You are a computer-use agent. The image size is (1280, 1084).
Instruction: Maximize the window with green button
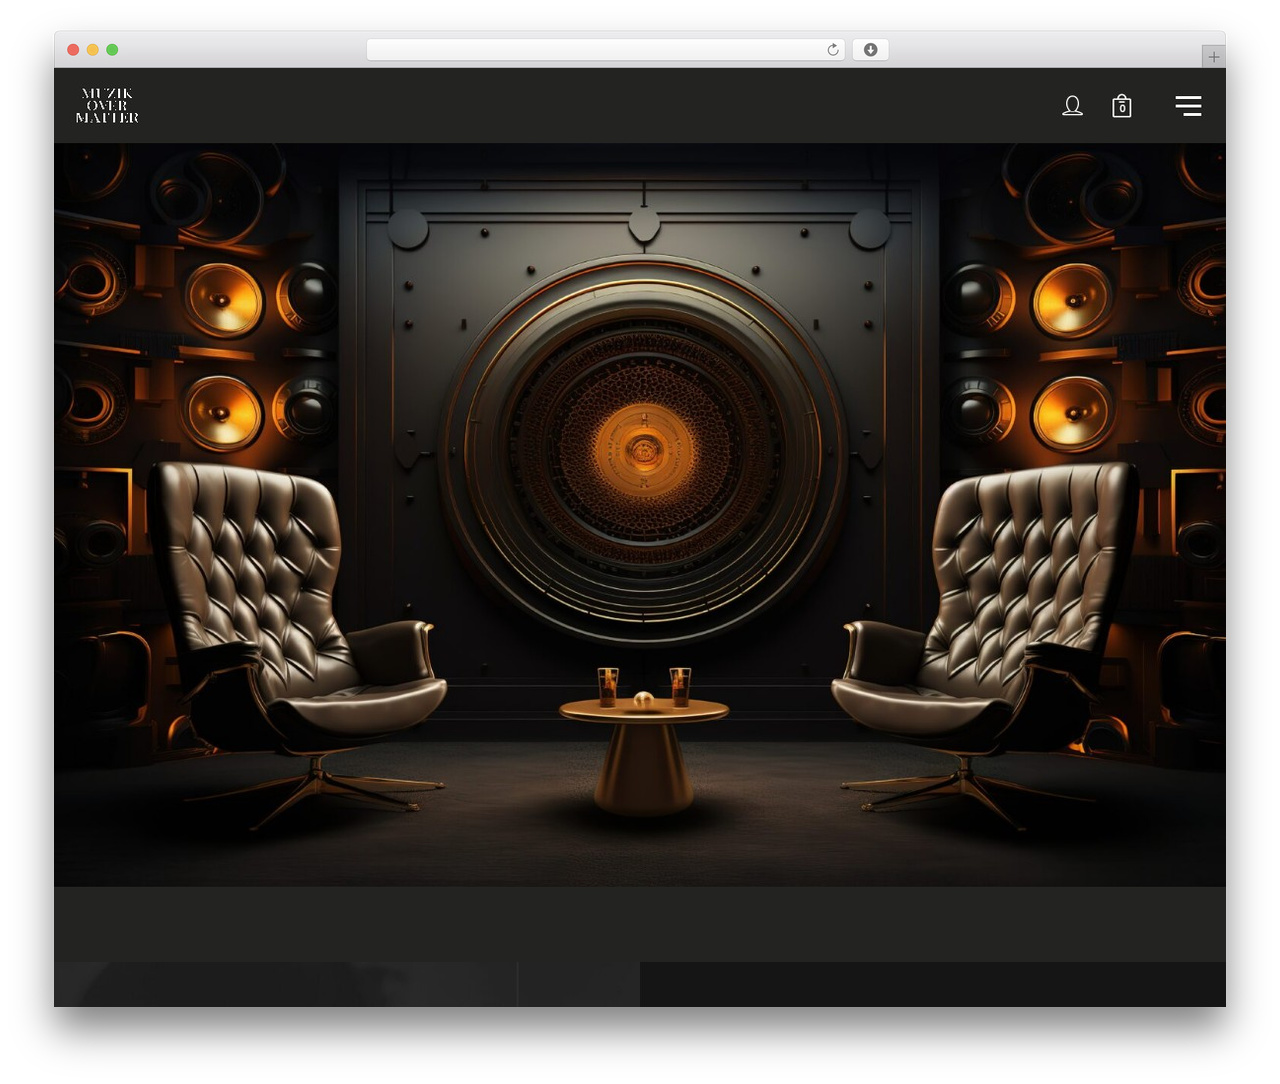(112, 50)
